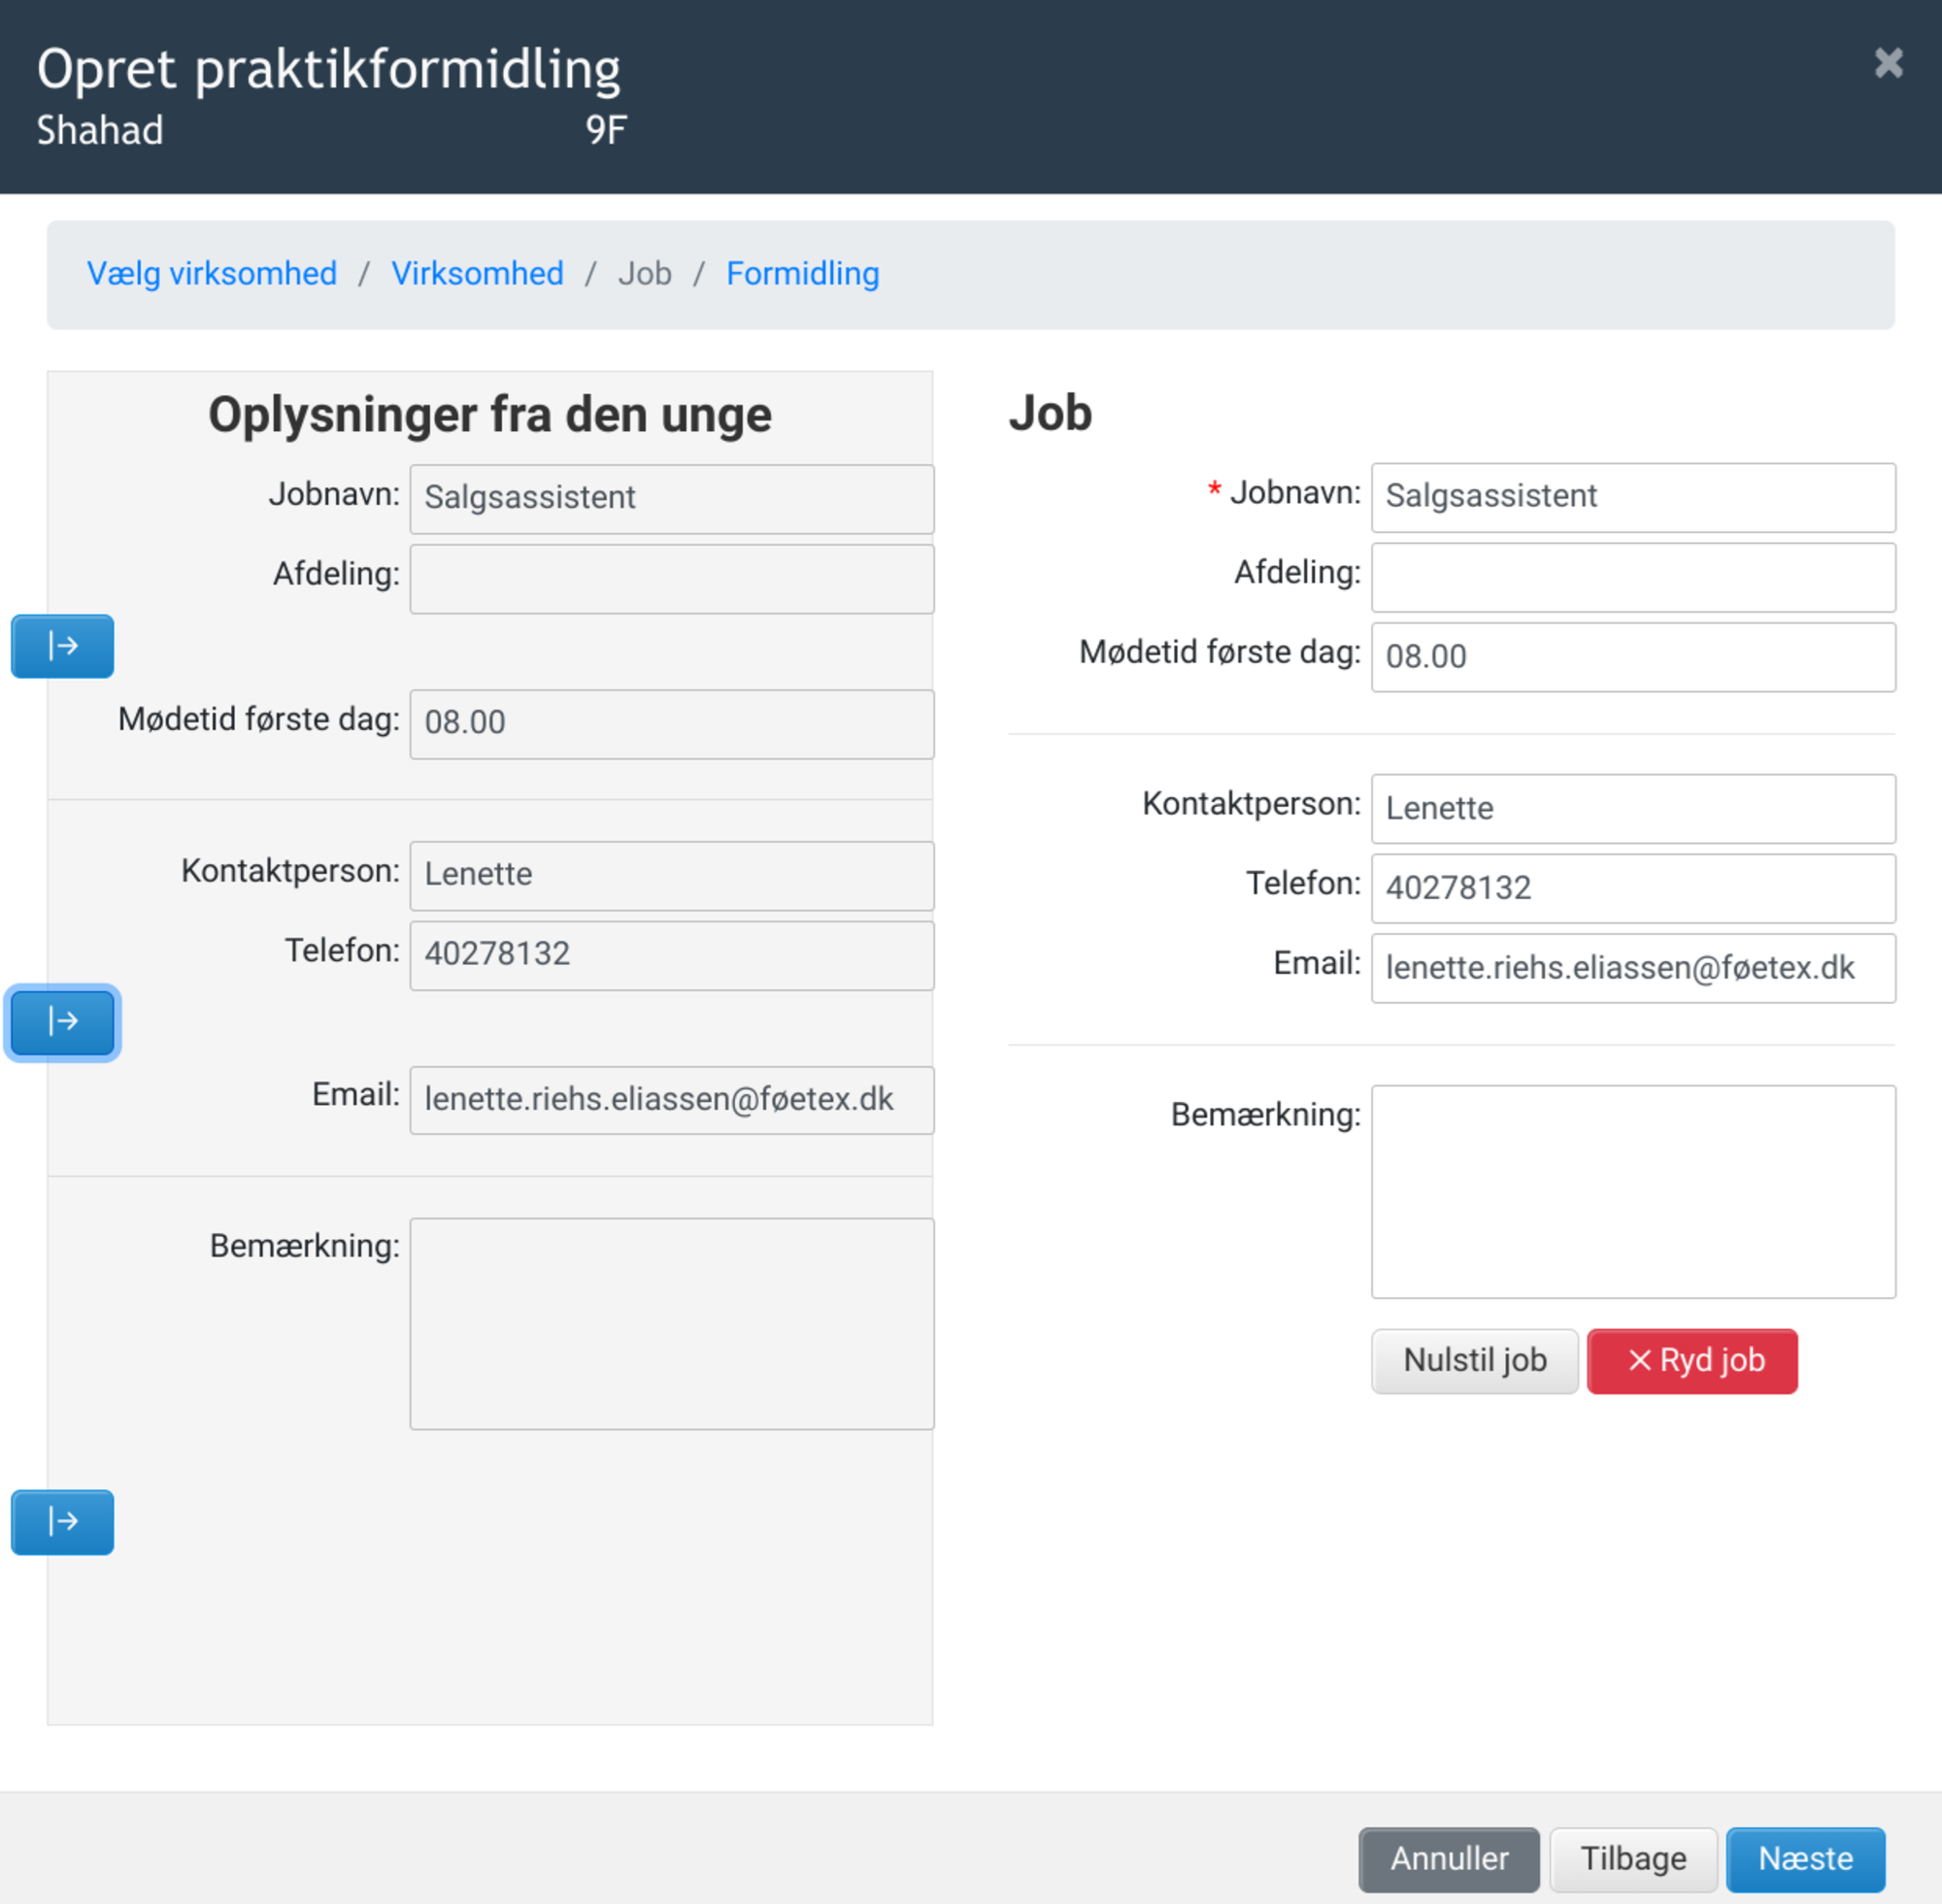The height and width of the screenshot is (1904, 1942).
Task: Click the transfer arrow below Bemærkning
Action: pos(62,1522)
